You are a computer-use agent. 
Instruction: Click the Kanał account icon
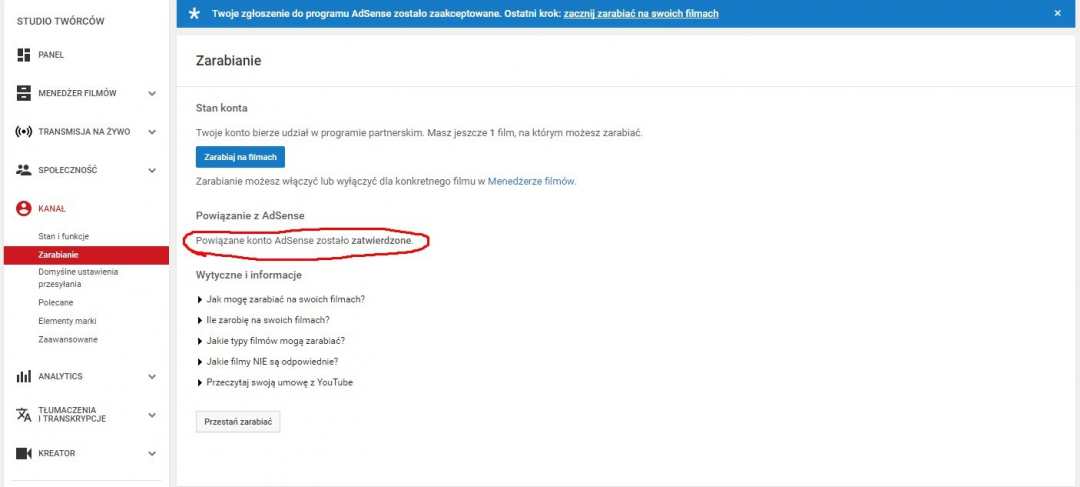point(24,208)
